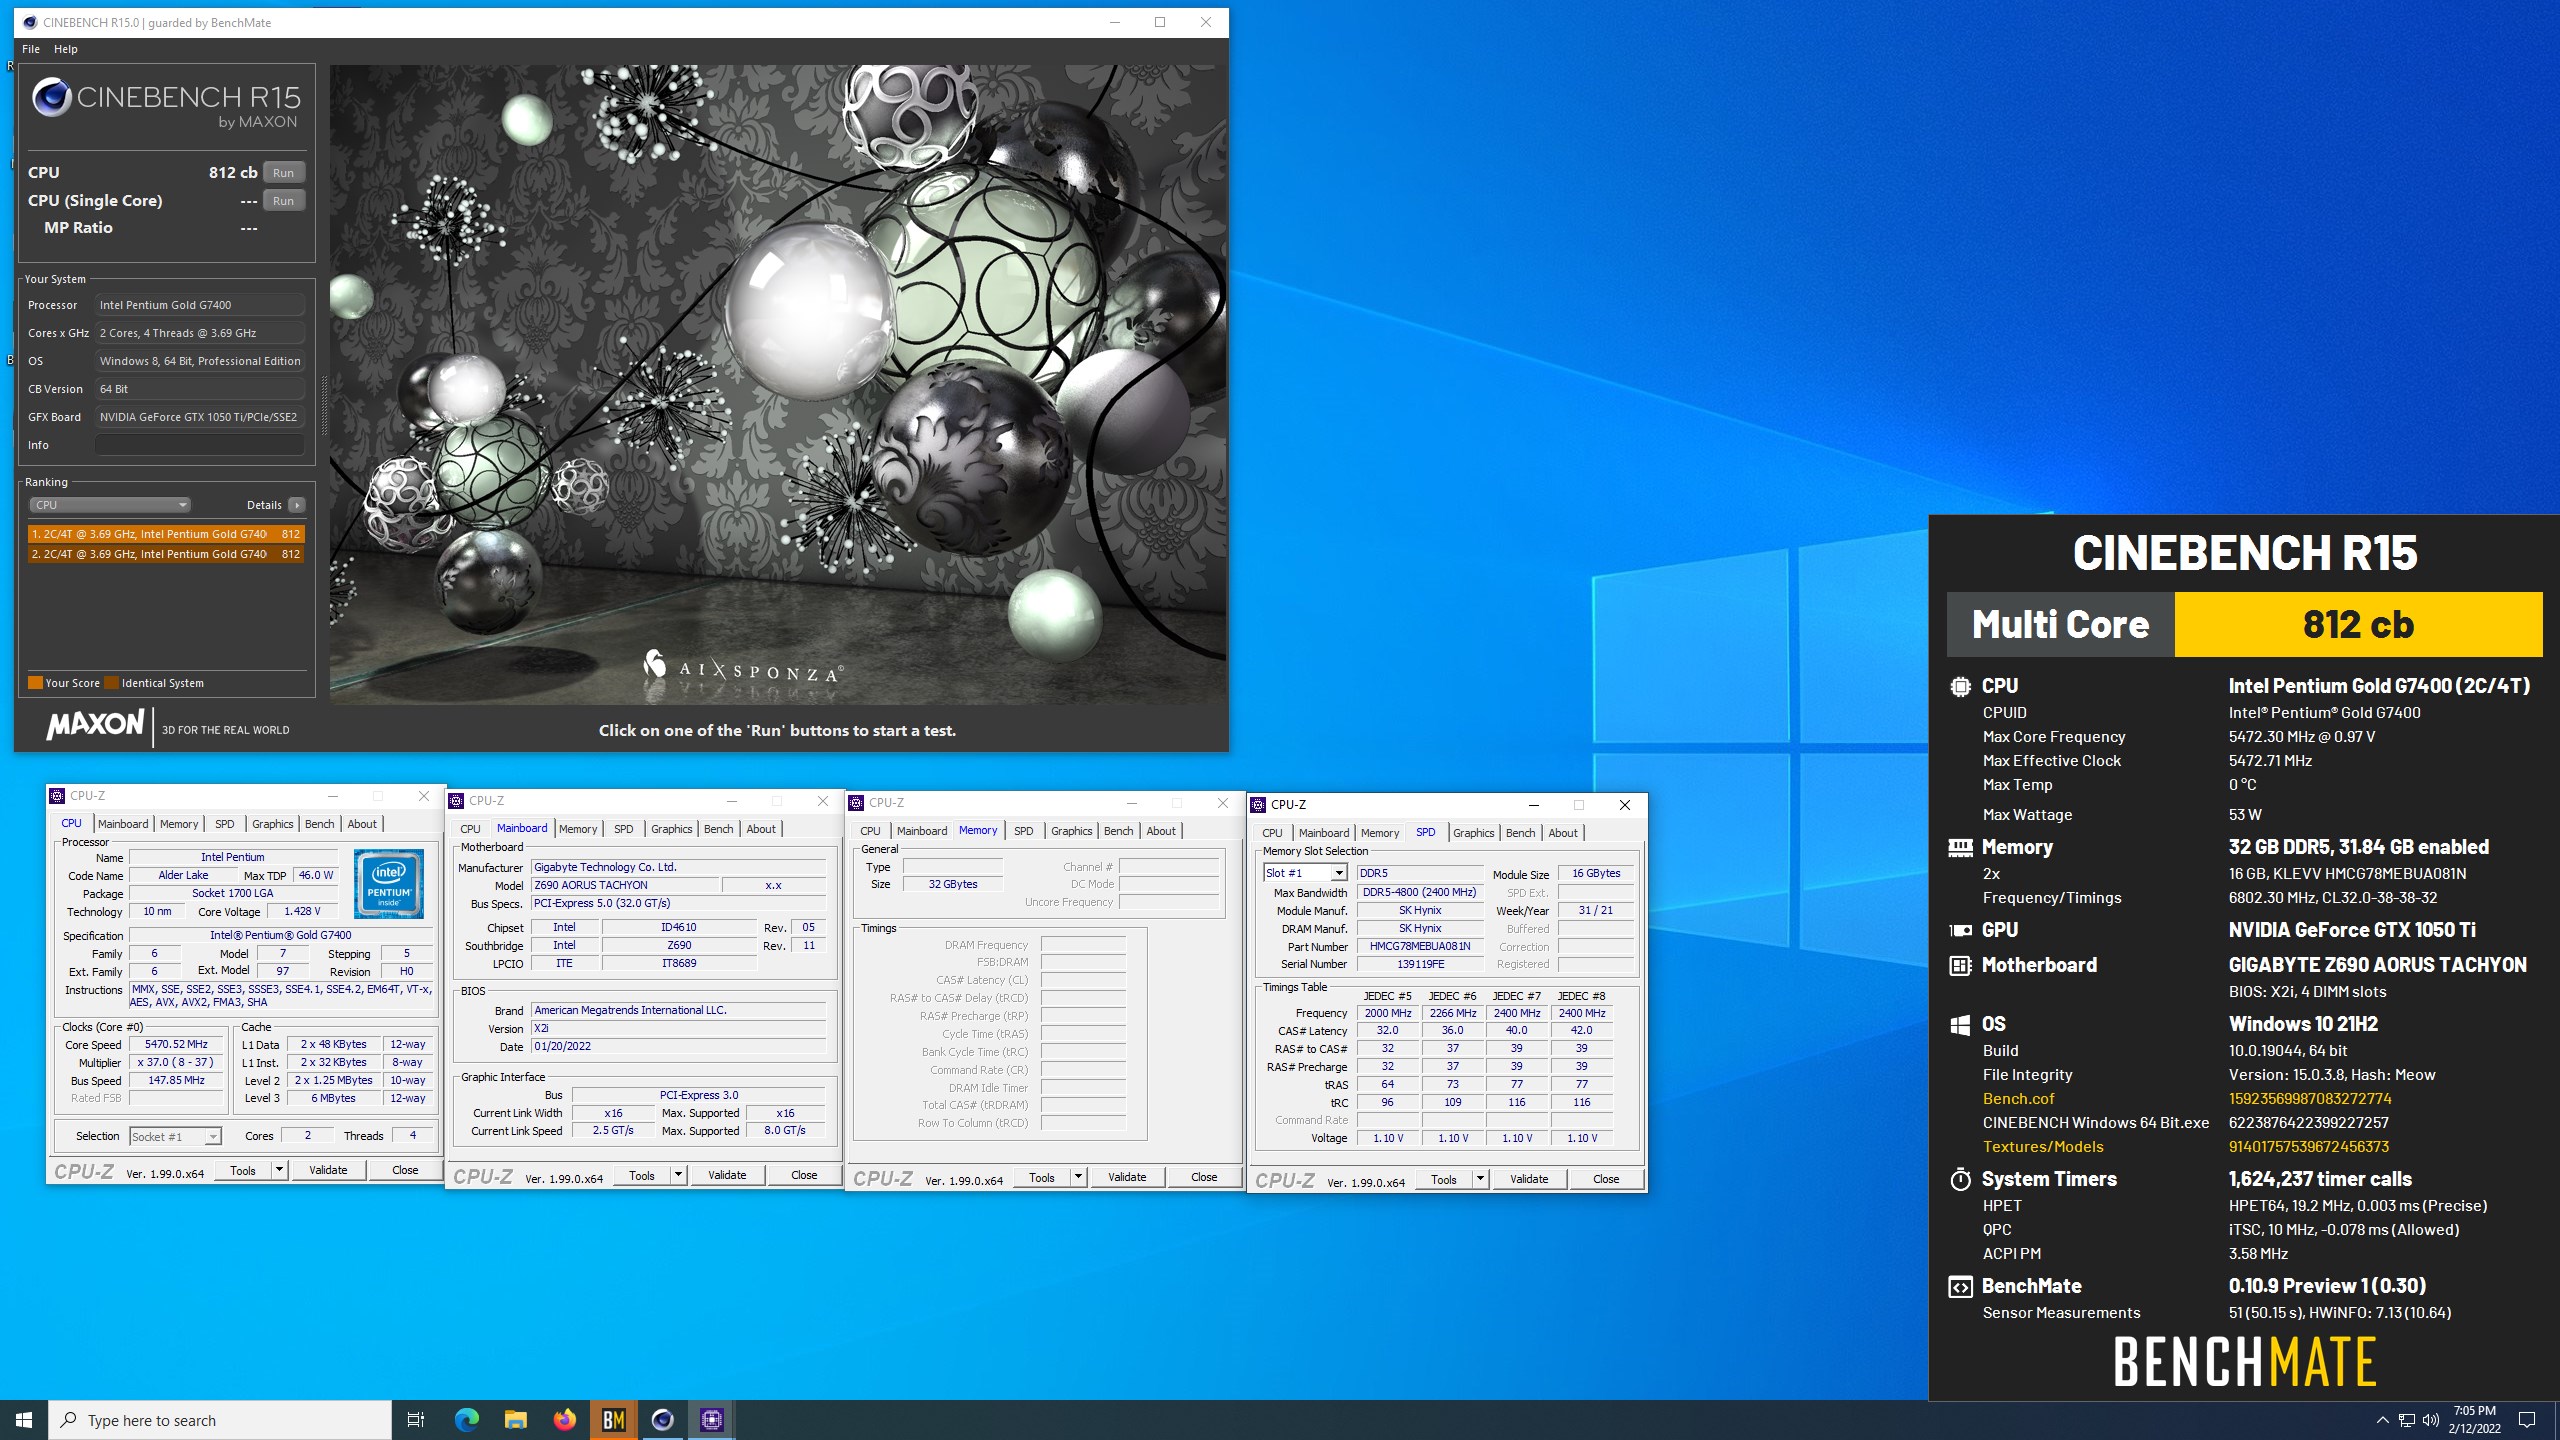
Task: Open the notification center icon
Action: 2527,1420
